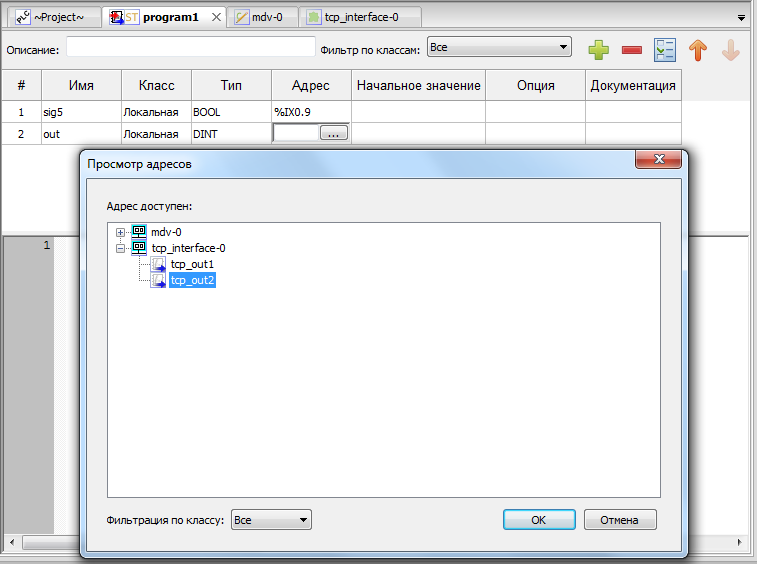Click the green plus add variable icon

599,50
